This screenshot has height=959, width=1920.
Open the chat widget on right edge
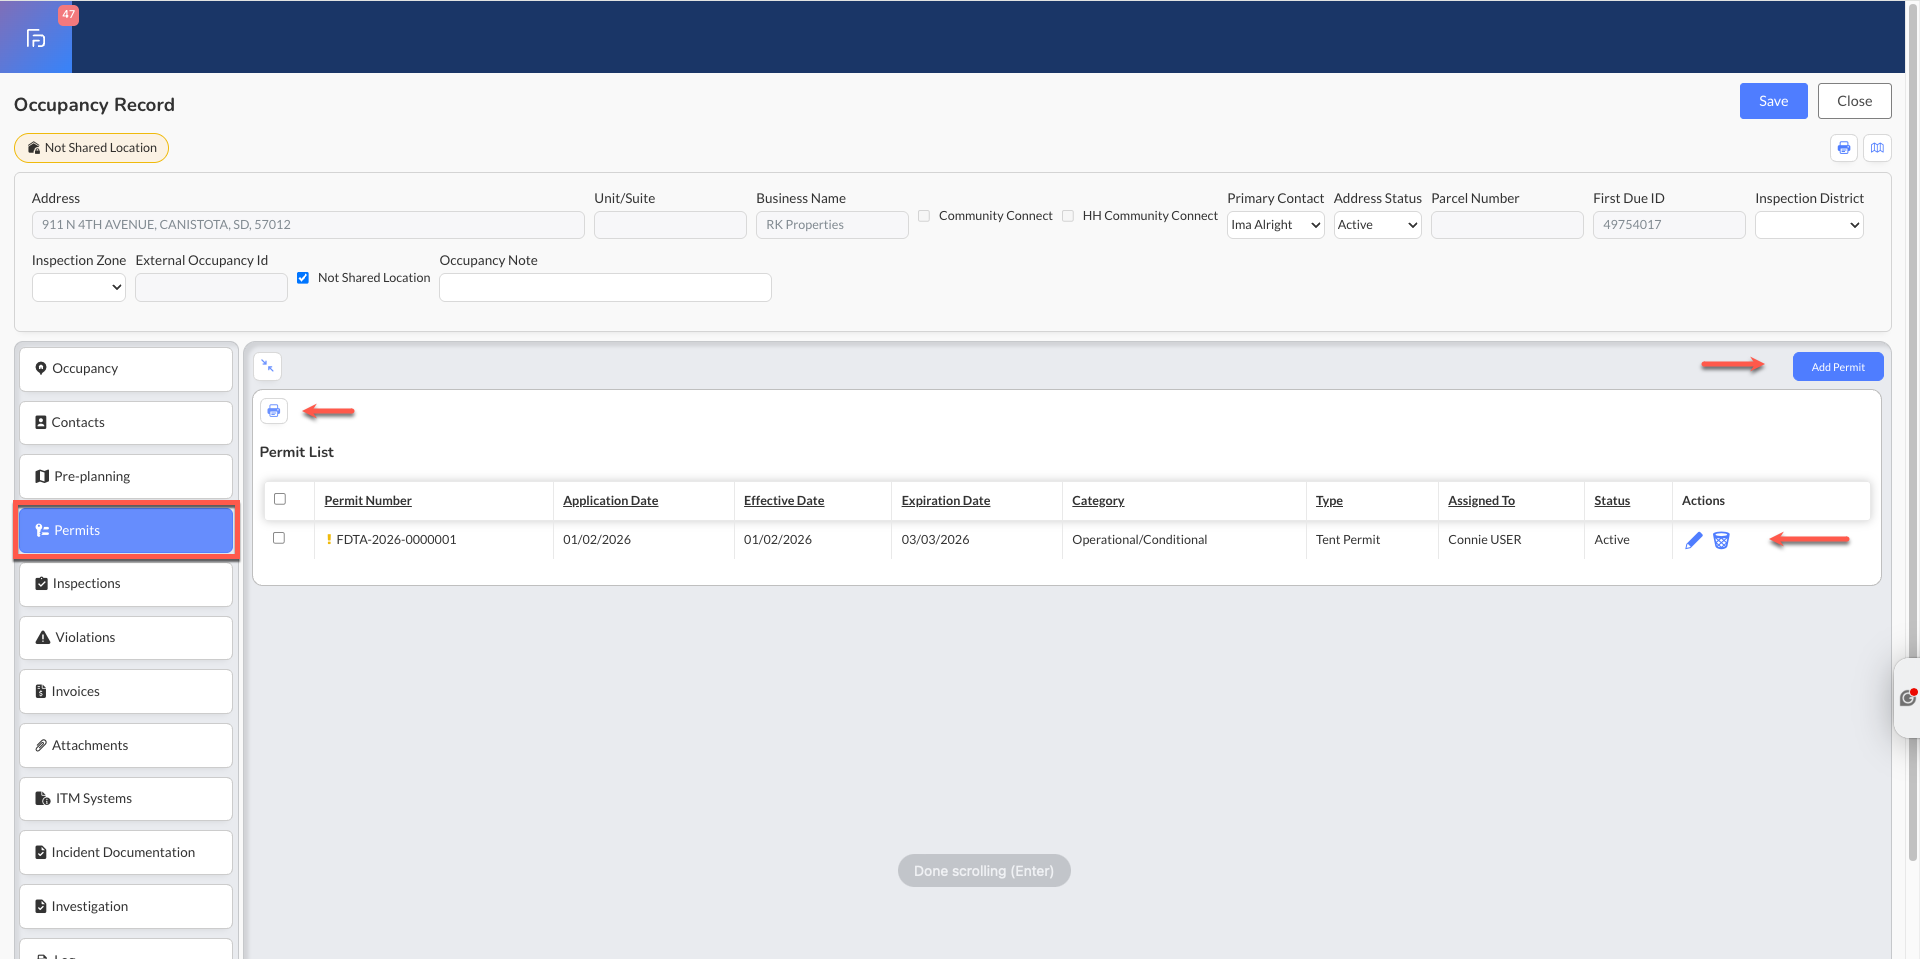pyautogui.click(x=1908, y=698)
